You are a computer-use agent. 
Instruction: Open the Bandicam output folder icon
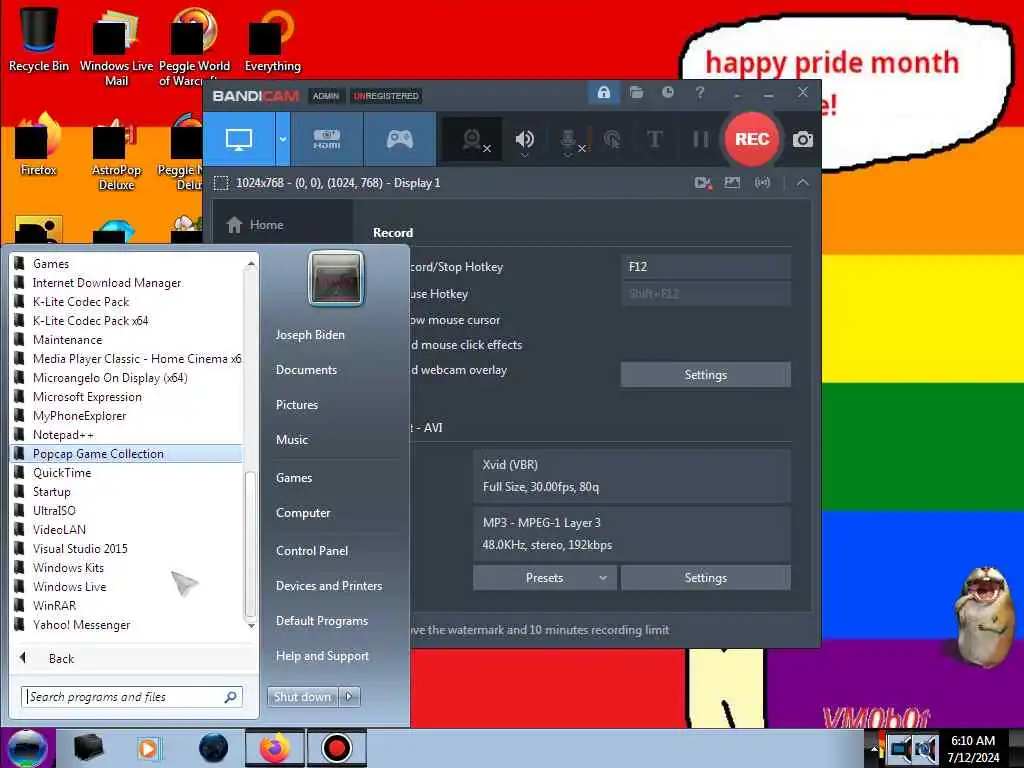tap(636, 93)
